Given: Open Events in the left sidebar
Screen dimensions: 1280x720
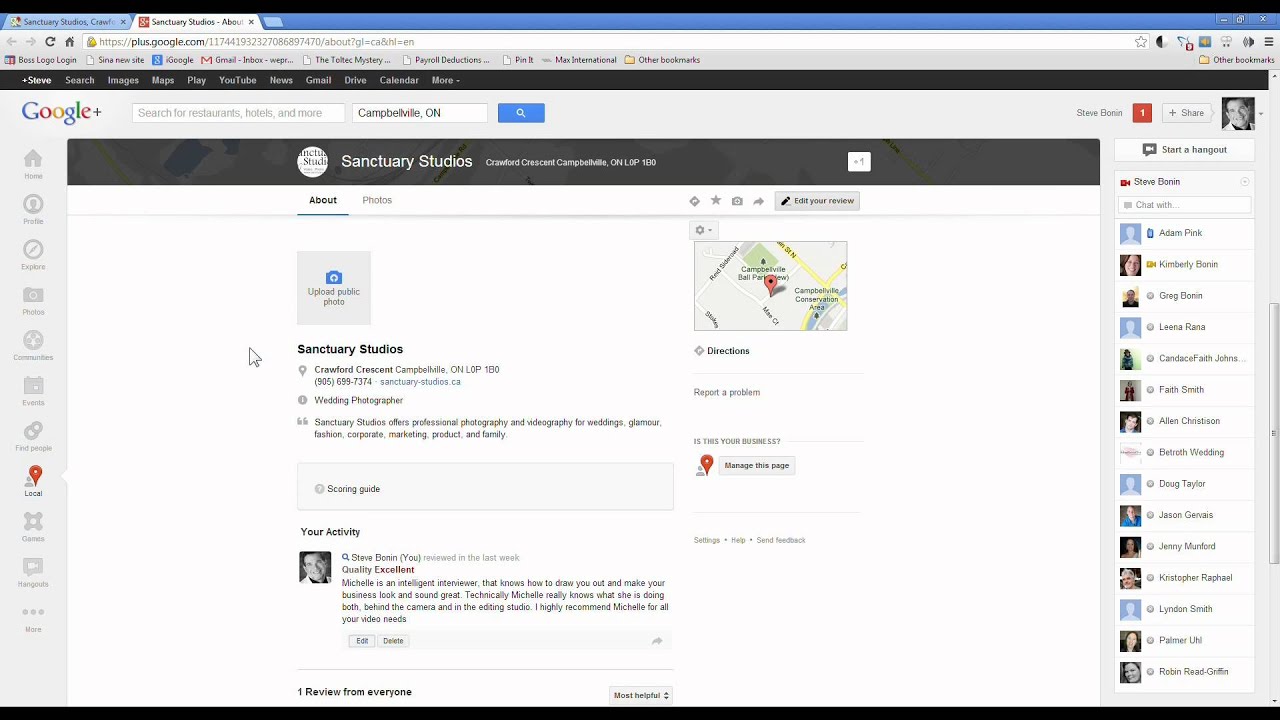Looking at the screenshot, I should tap(33, 391).
